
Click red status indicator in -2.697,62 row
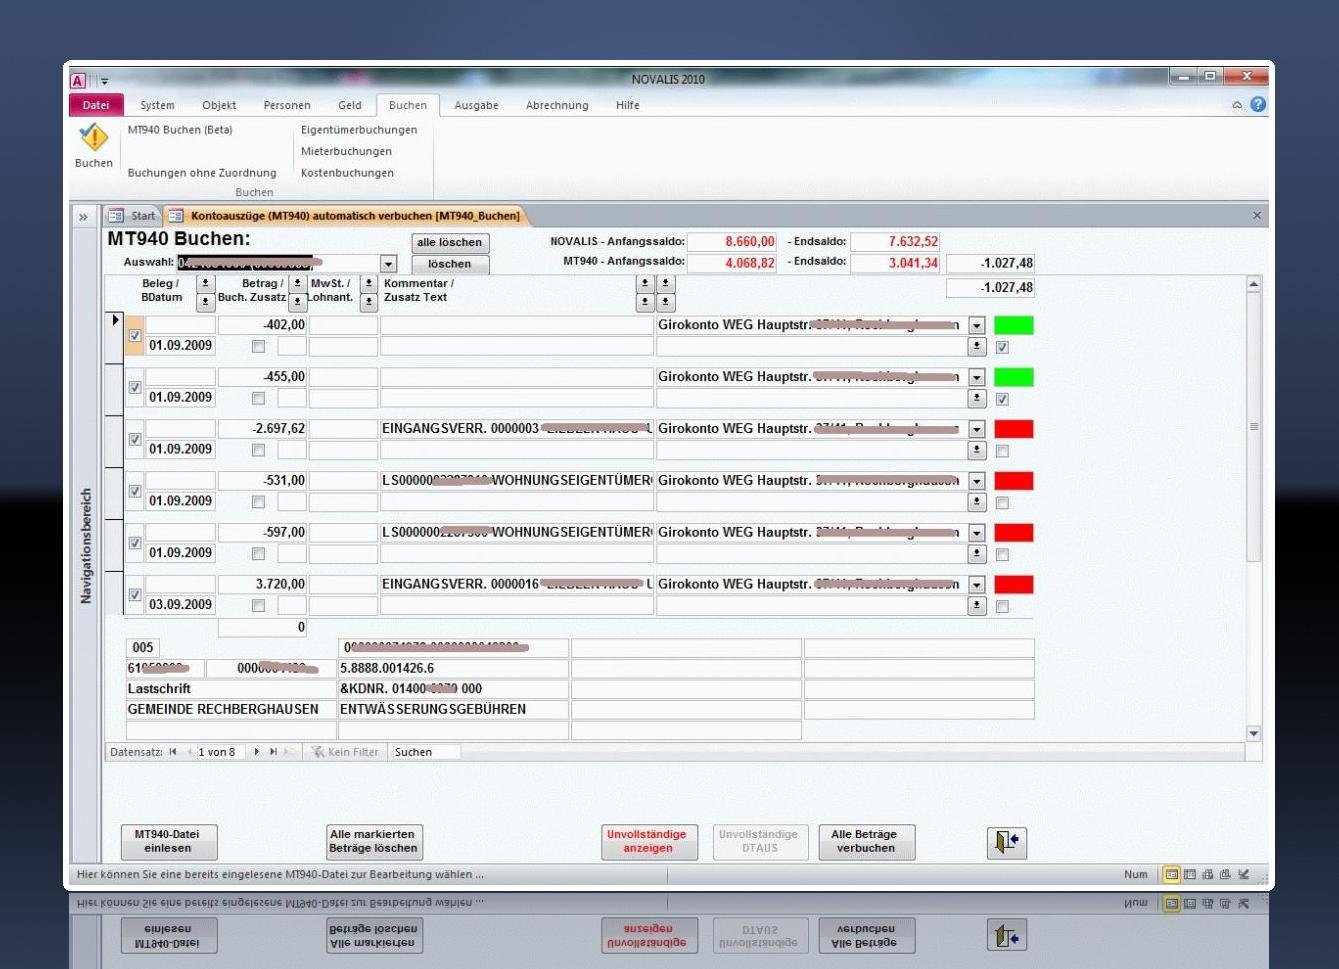pyautogui.click(x=1014, y=429)
